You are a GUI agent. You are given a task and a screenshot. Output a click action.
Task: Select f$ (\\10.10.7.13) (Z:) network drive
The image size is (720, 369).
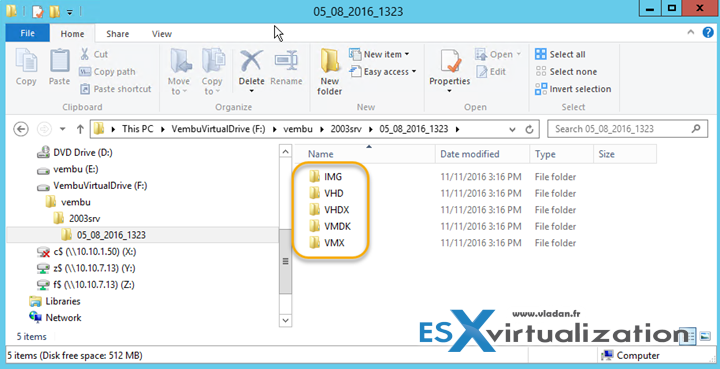[85, 285]
